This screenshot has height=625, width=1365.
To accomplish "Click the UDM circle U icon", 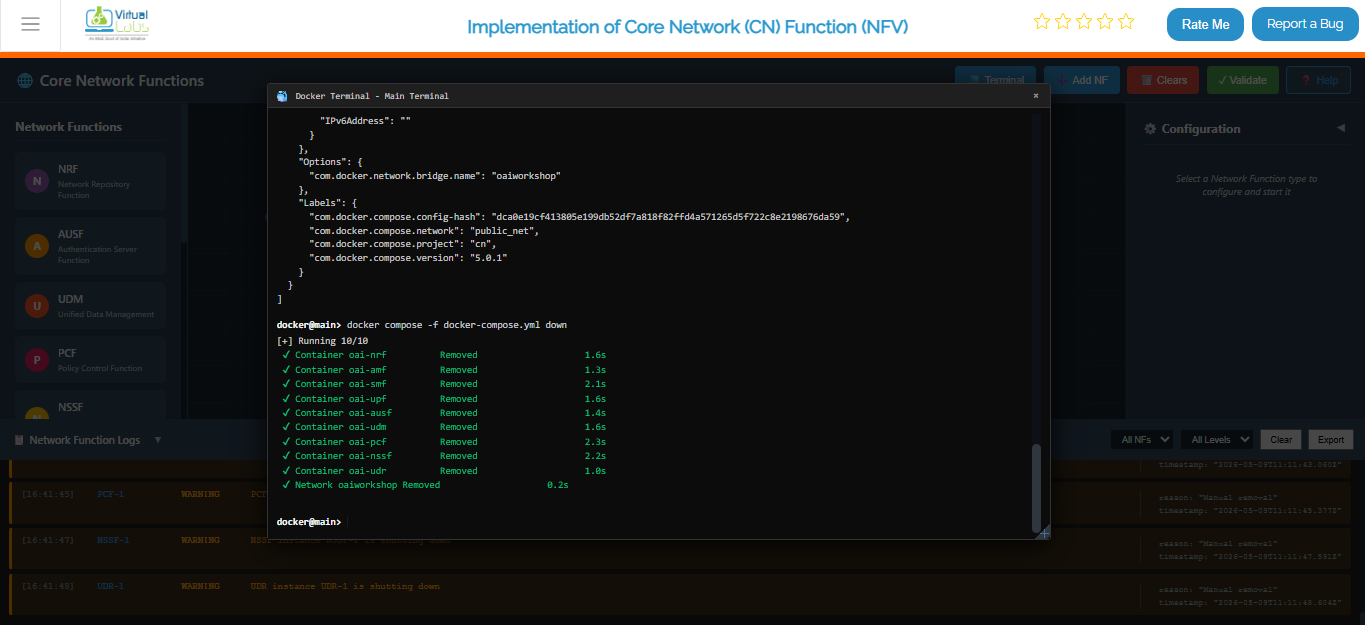I will pos(37,306).
